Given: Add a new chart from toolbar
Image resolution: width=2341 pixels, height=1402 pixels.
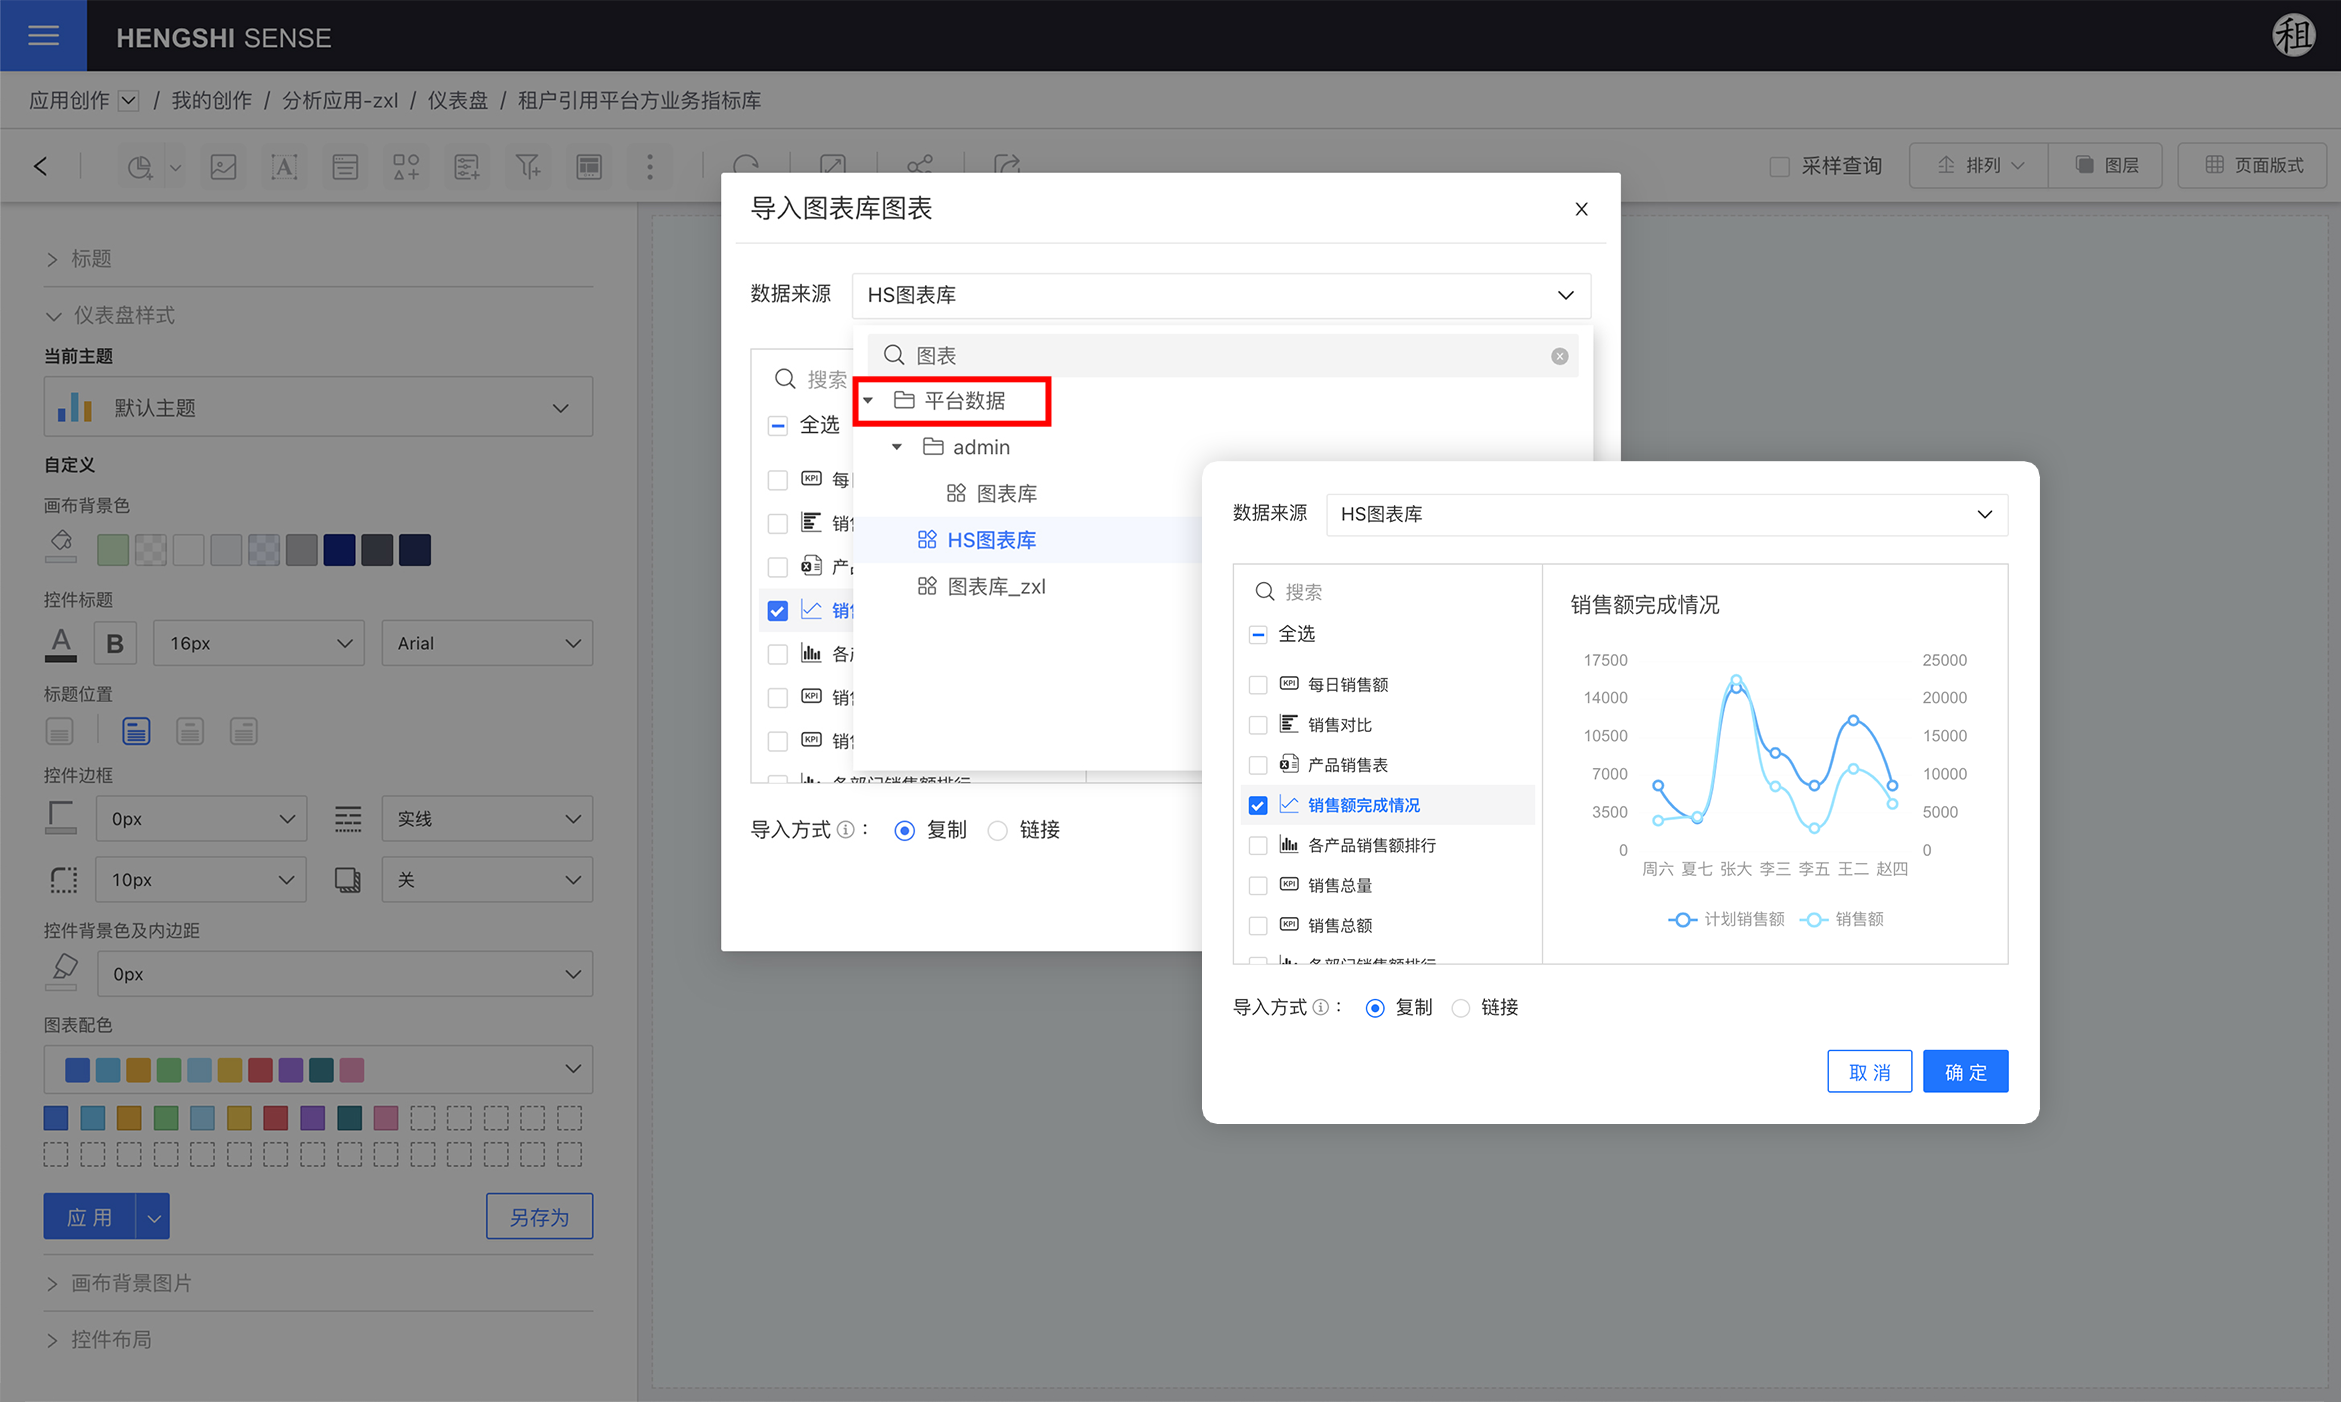Looking at the screenshot, I should coord(141,166).
